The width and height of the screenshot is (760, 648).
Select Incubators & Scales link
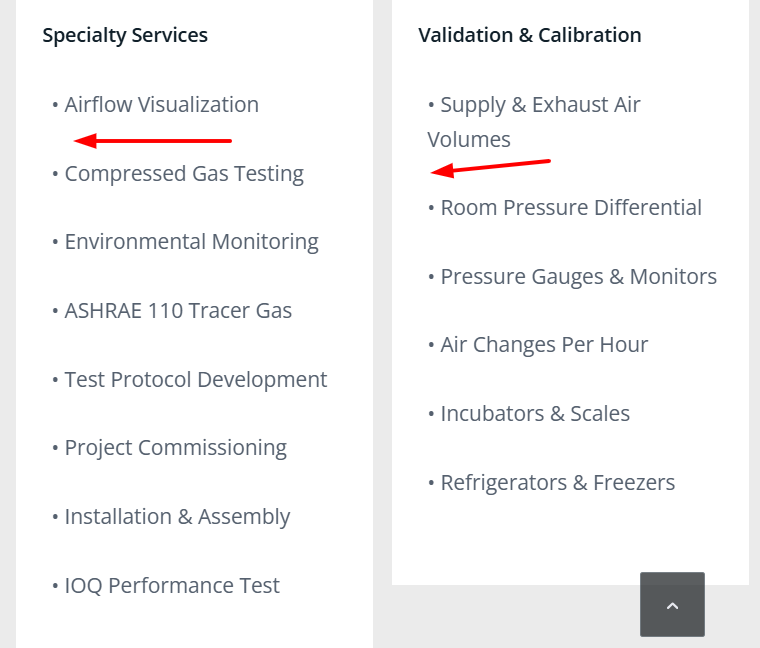pyautogui.click(x=535, y=414)
